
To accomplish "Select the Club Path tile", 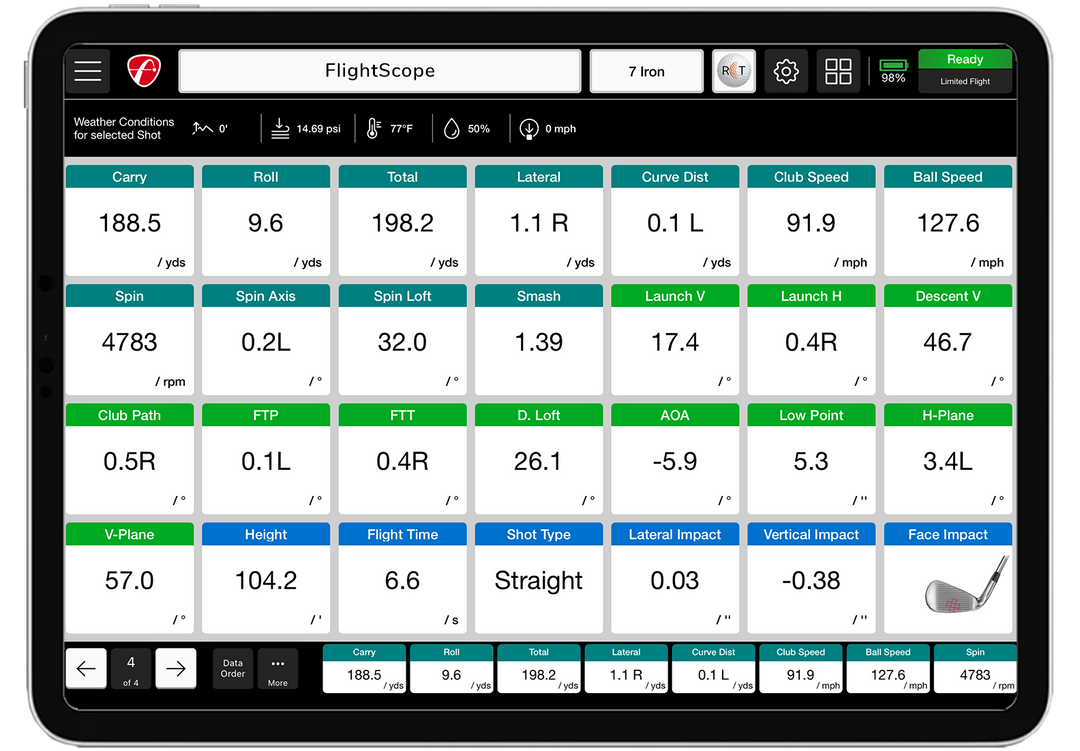I will (129, 459).
